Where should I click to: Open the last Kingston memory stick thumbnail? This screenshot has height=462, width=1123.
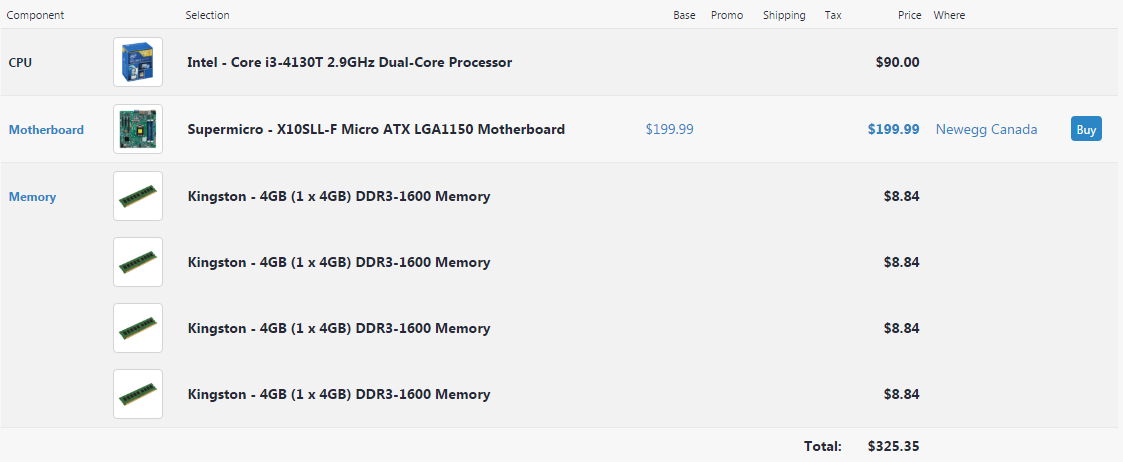click(x=138, y=394)
